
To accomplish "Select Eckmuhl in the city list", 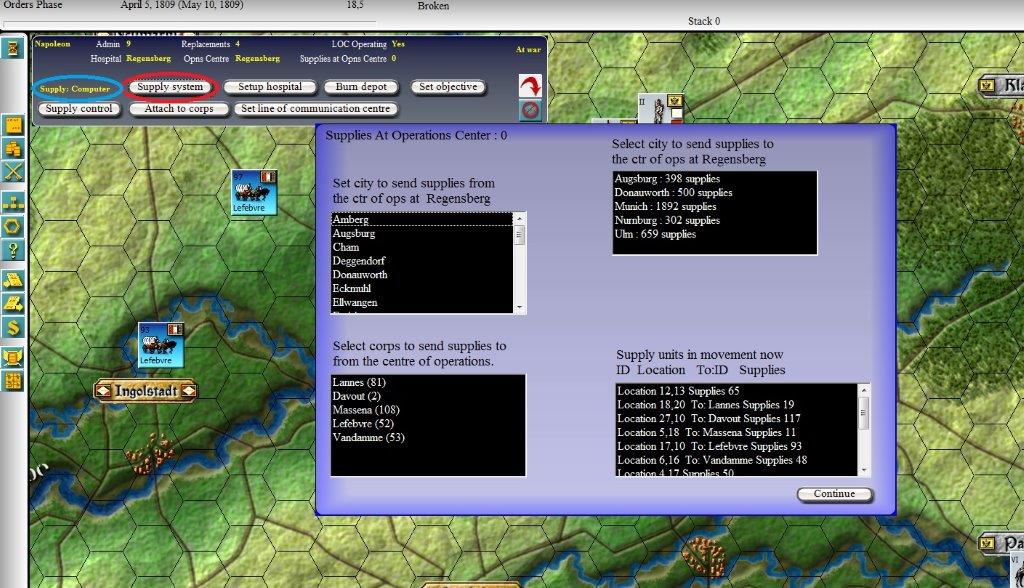I will (x=422, y=288).
